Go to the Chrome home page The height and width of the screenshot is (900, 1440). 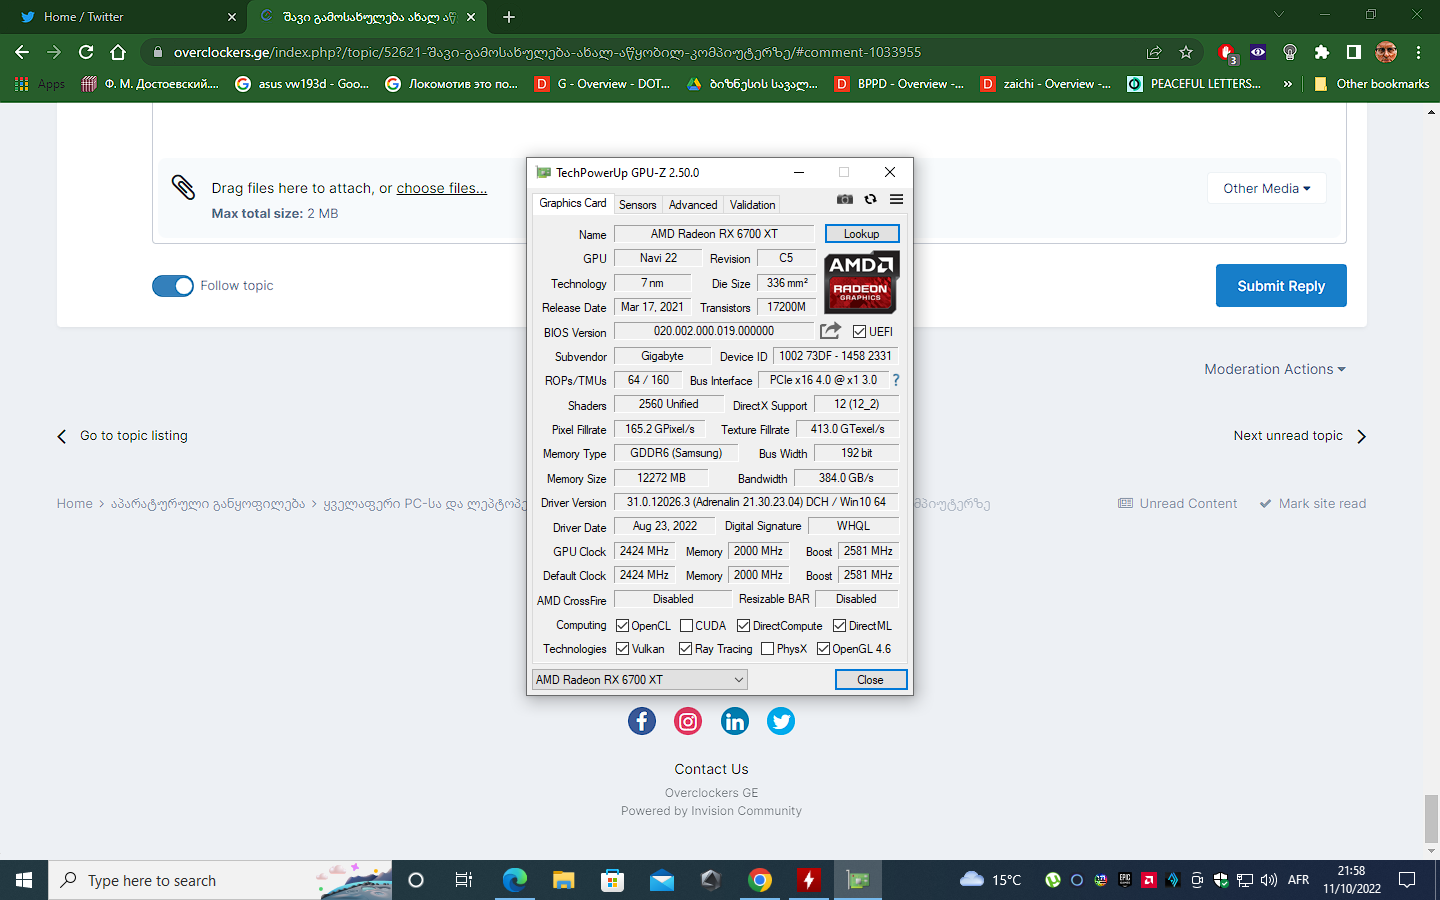[118, 52]
